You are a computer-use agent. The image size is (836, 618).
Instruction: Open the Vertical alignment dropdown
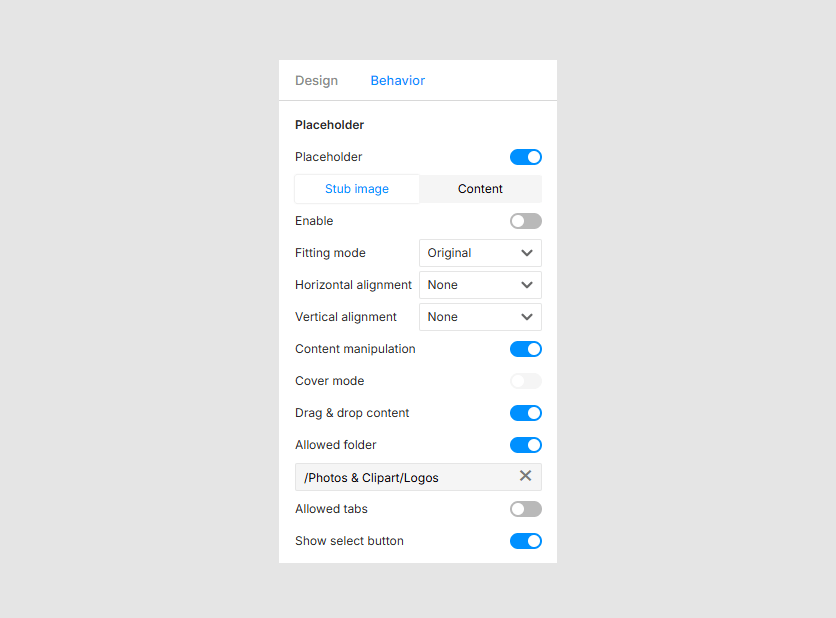pyautogui.click(x=480, y=316)
